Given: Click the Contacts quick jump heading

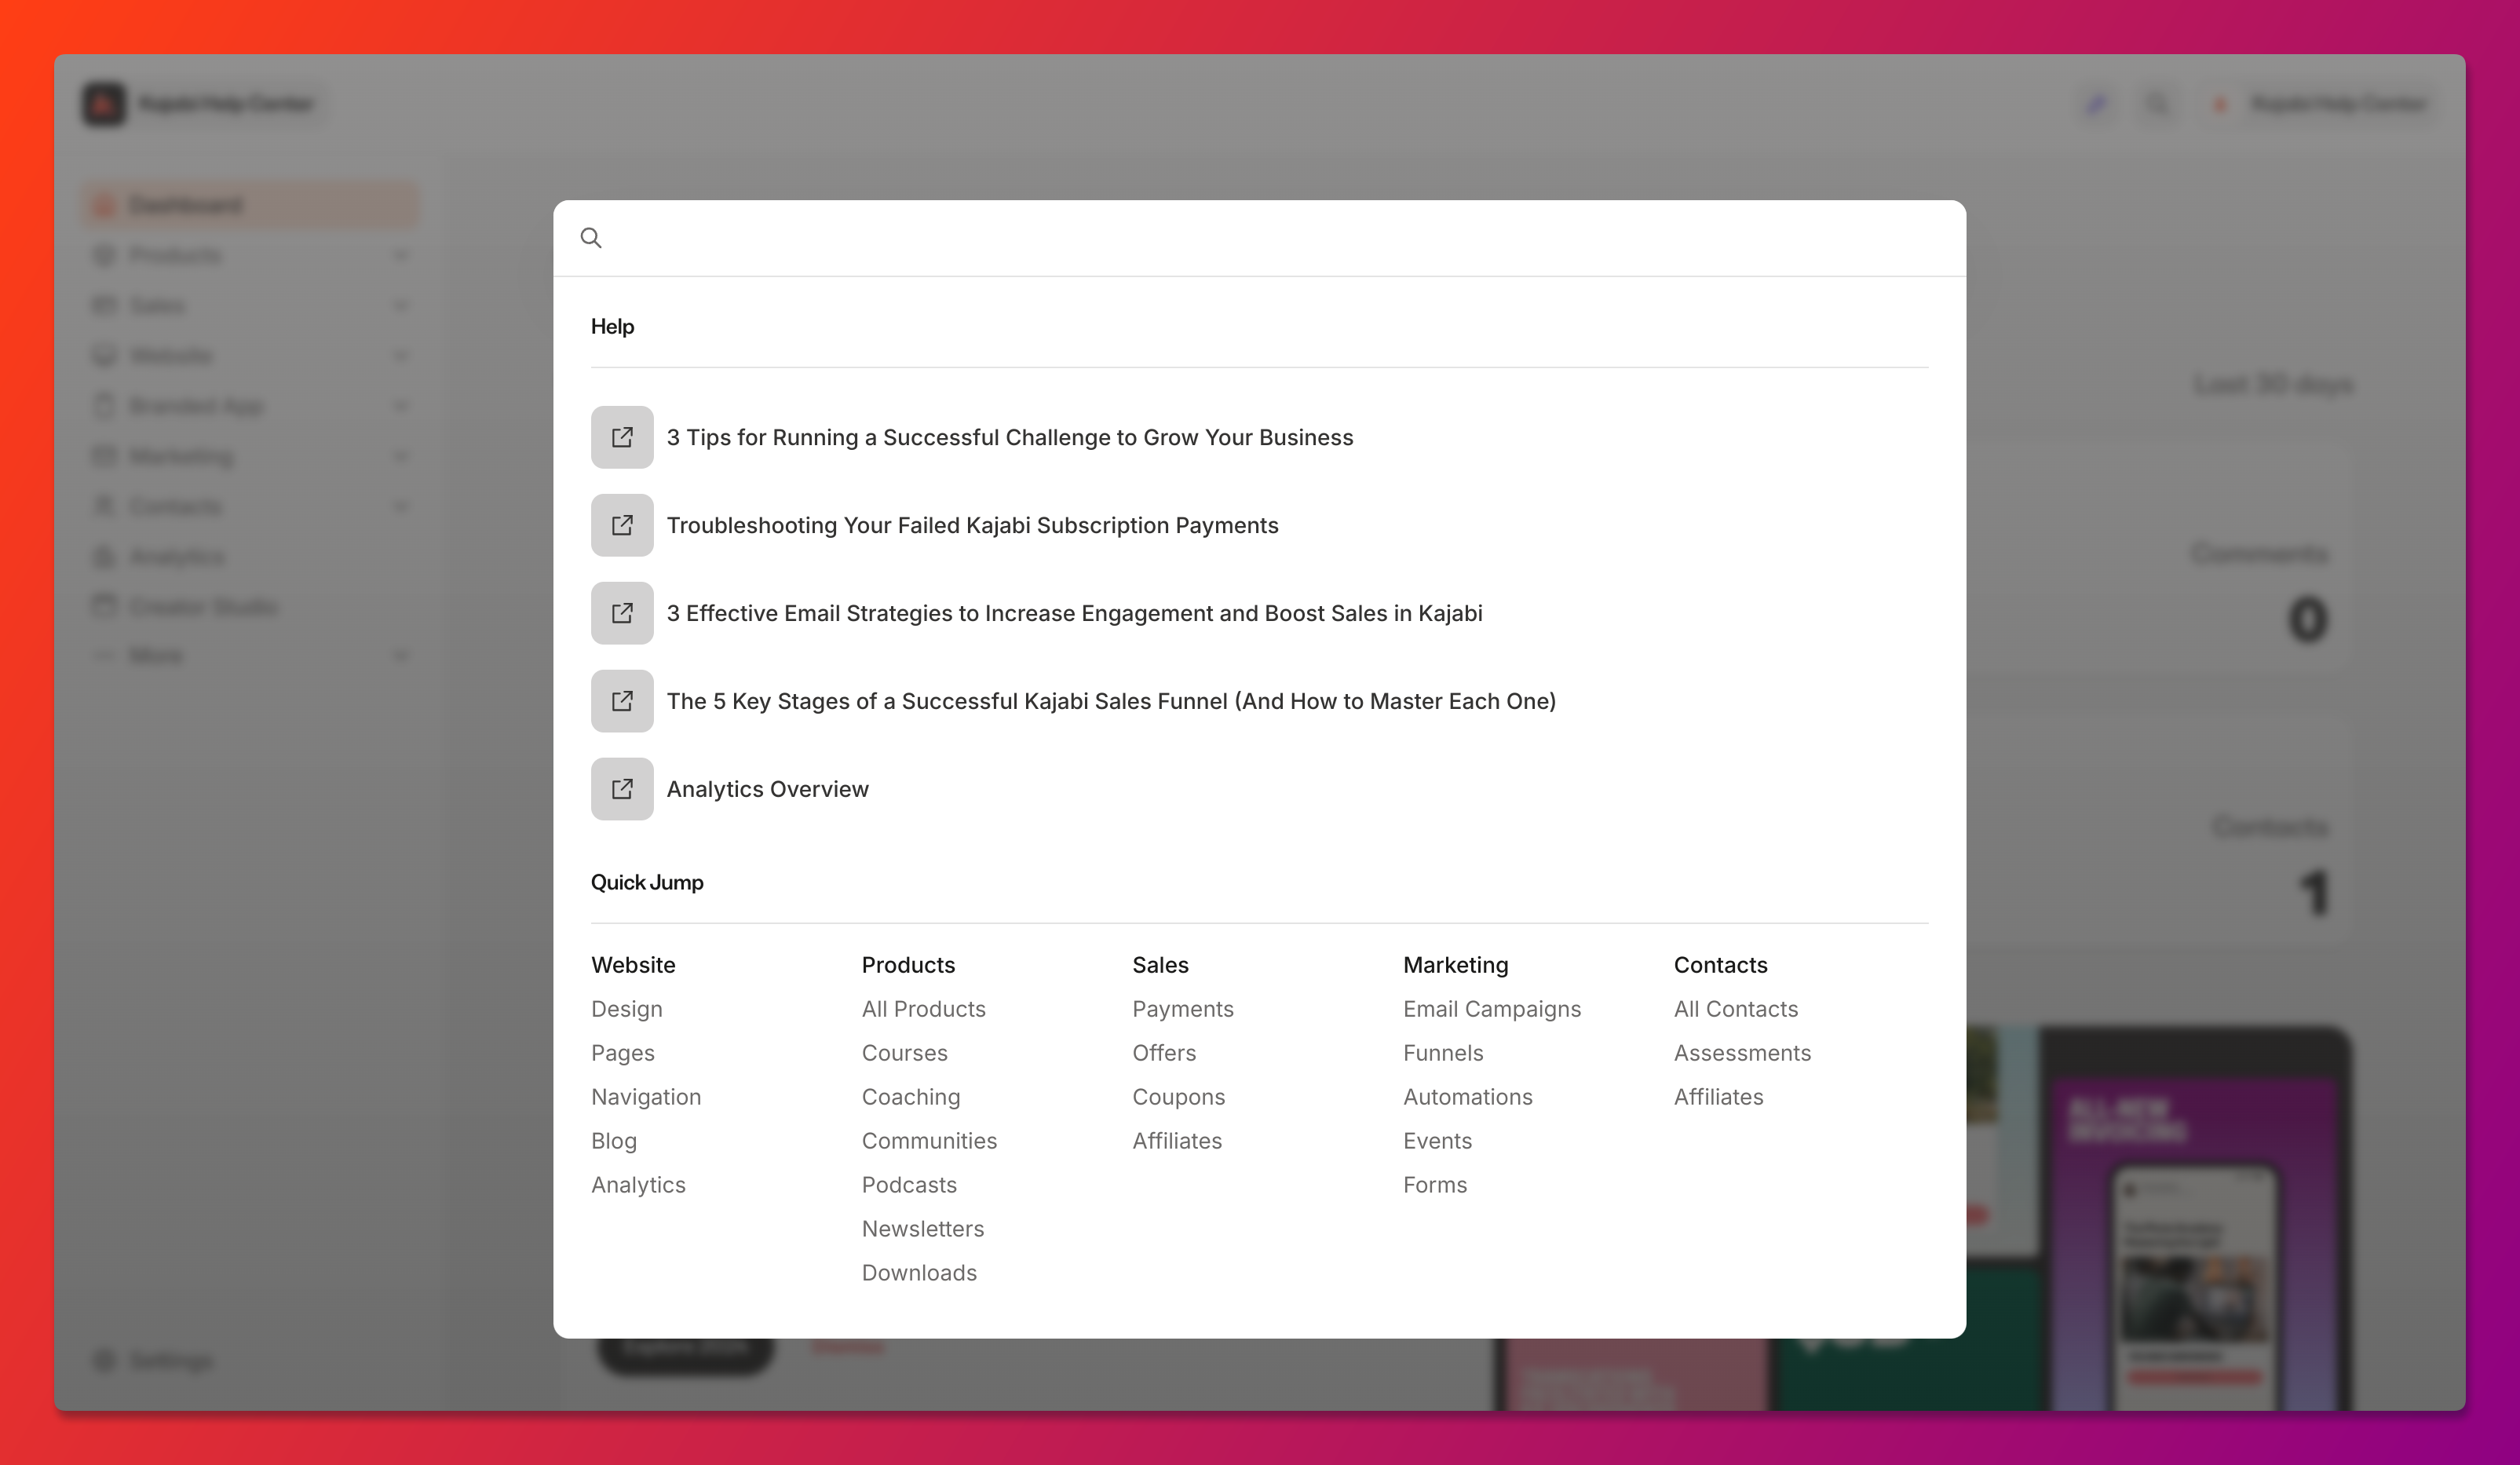Looking at the screenshot, I should tap(1721, 965).
